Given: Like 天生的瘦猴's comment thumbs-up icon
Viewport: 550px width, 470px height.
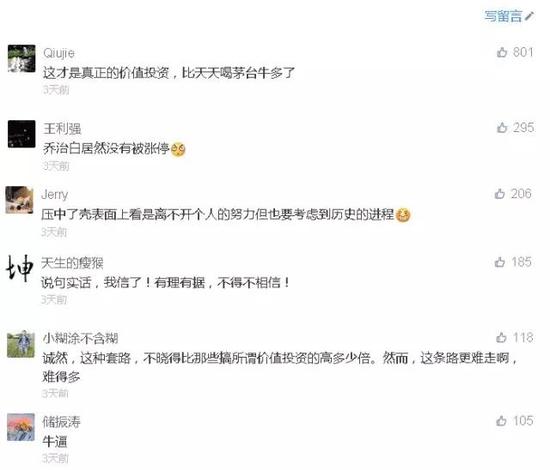Looking at the screenshot, I should [499, 262].
